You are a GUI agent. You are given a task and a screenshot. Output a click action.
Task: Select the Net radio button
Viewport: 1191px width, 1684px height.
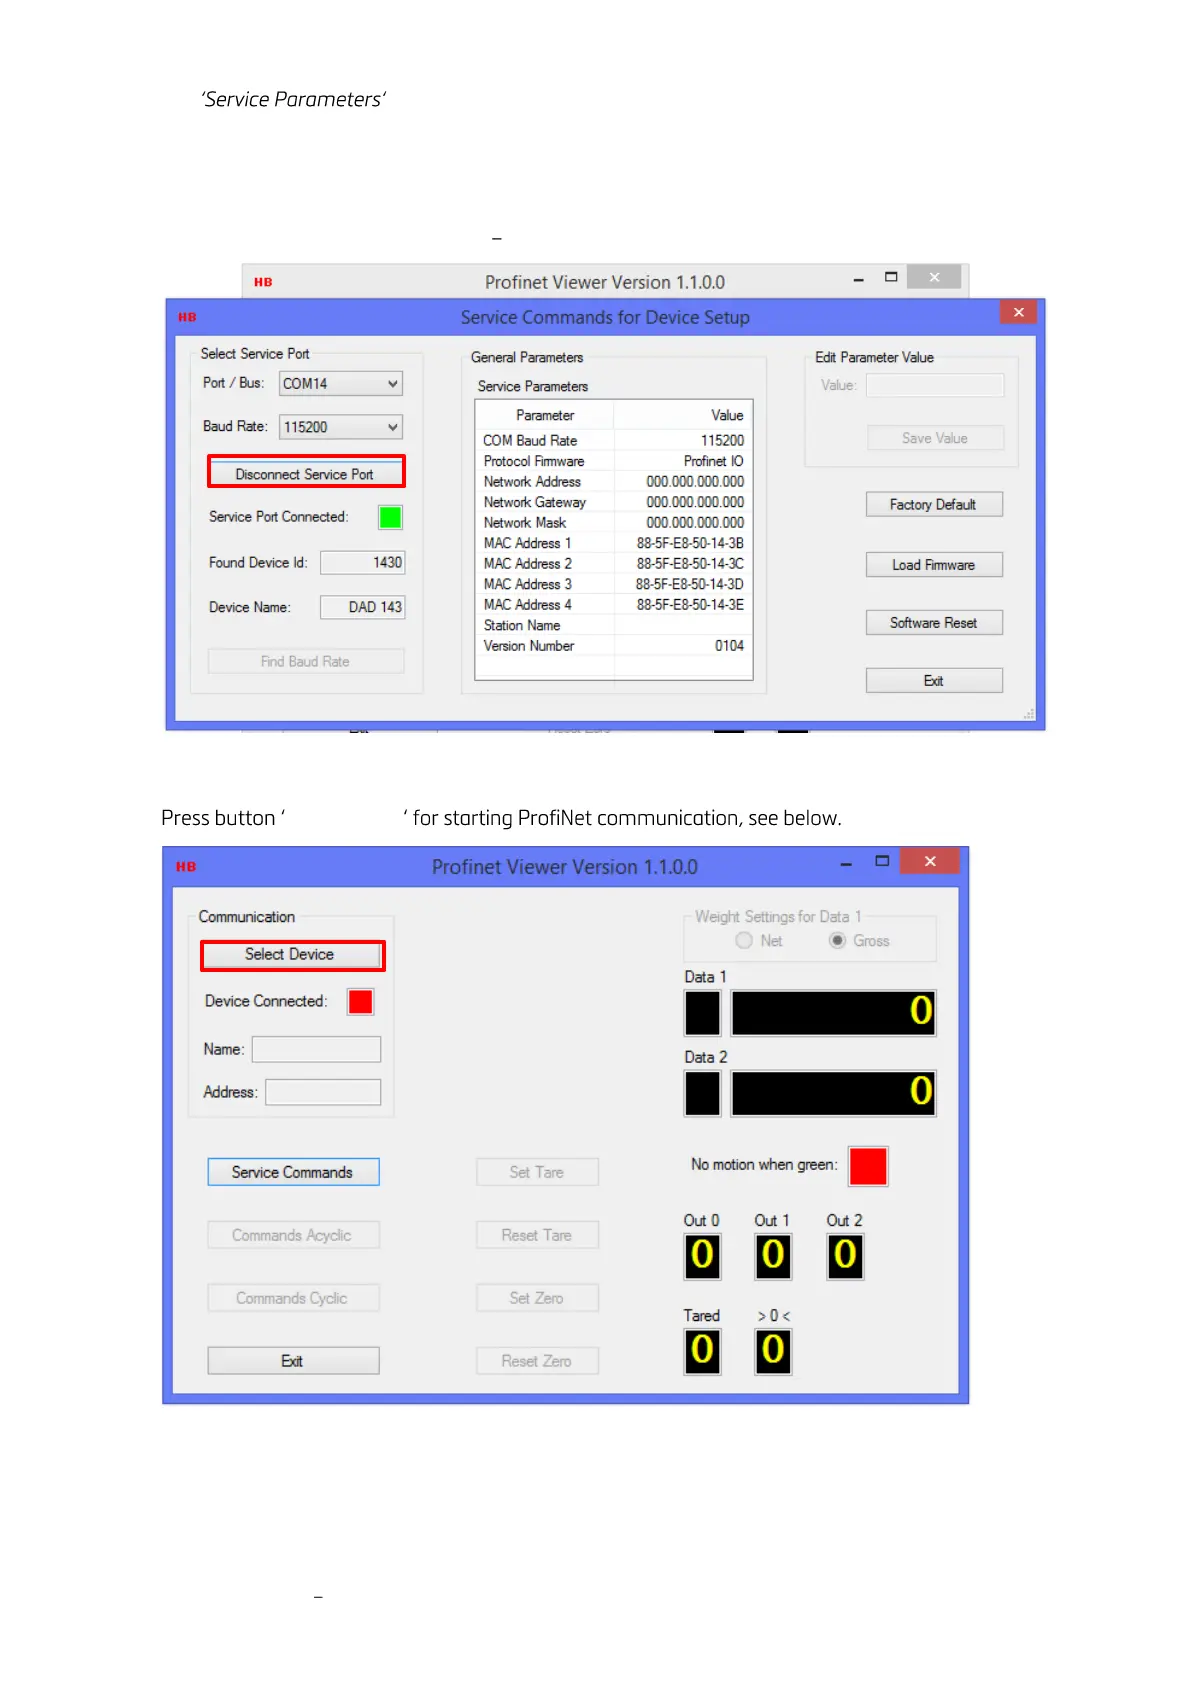point(744,941)
